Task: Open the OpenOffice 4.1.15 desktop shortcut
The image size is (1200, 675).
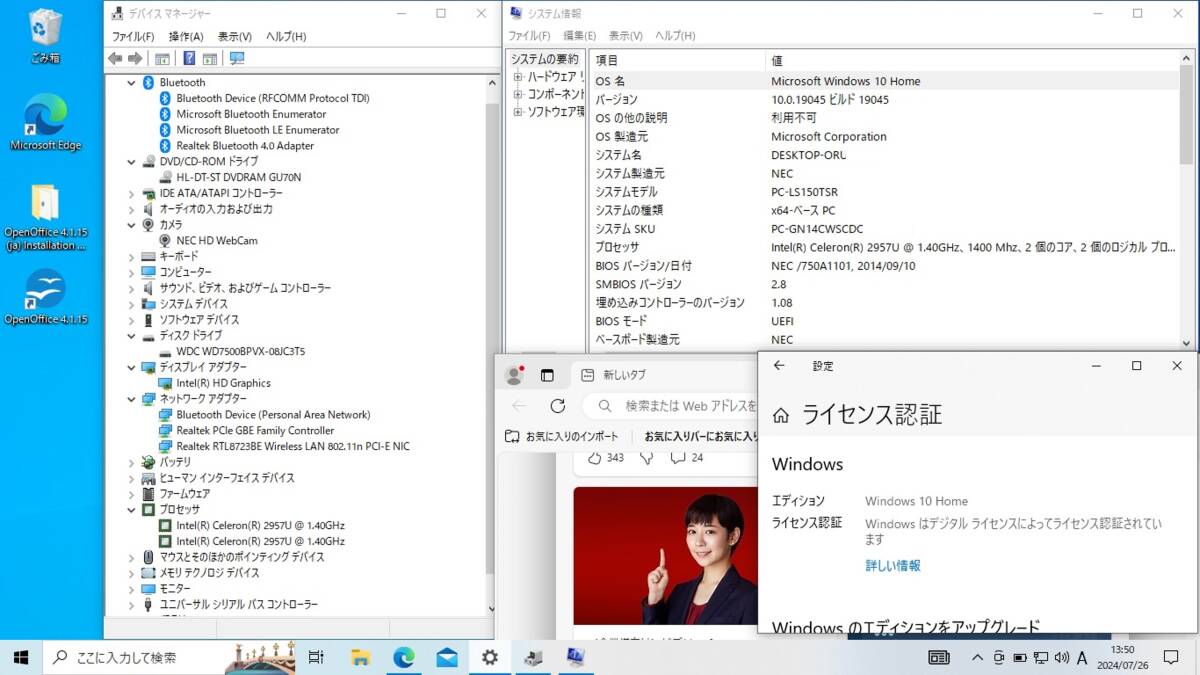Action: pos(44,297)
